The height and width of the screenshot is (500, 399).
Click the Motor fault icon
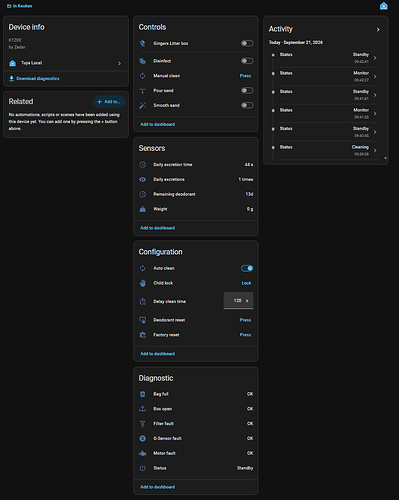(x=142, y=453)
